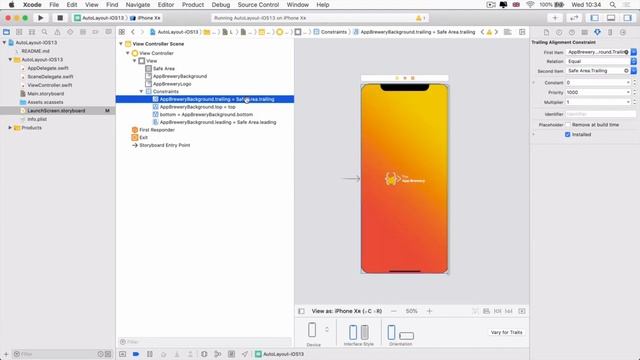Toggle the code review arrows button
This screenshot has width=640, height=360.
pos(574,18)
